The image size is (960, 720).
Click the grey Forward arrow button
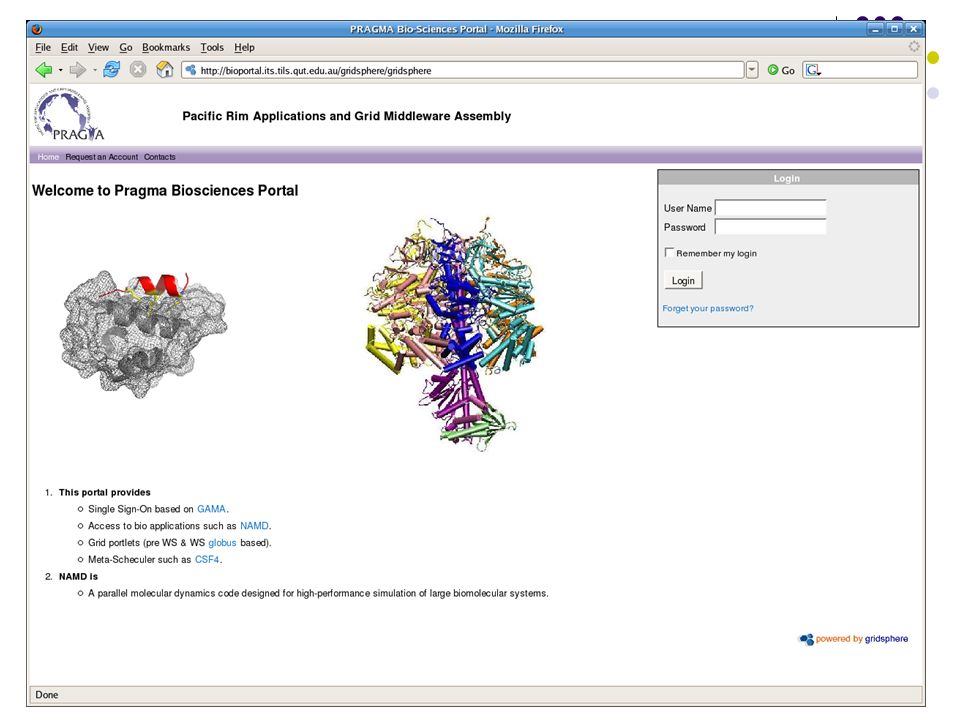78,70
